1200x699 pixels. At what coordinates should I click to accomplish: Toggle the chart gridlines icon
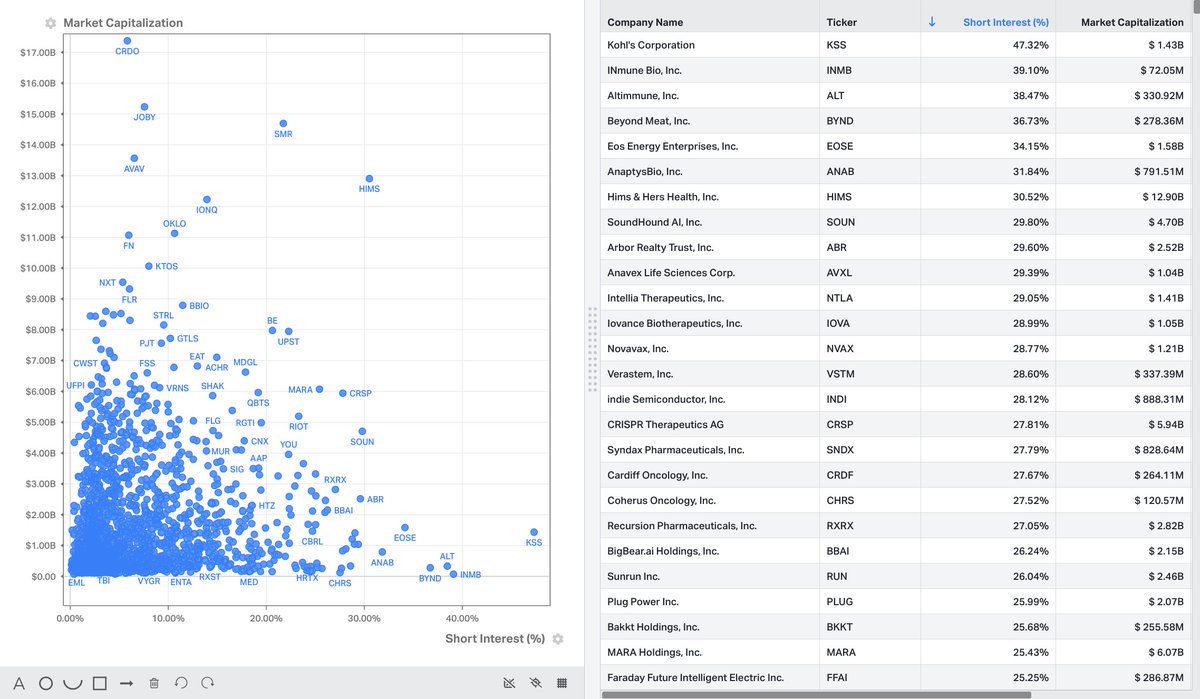pos(561,683)
